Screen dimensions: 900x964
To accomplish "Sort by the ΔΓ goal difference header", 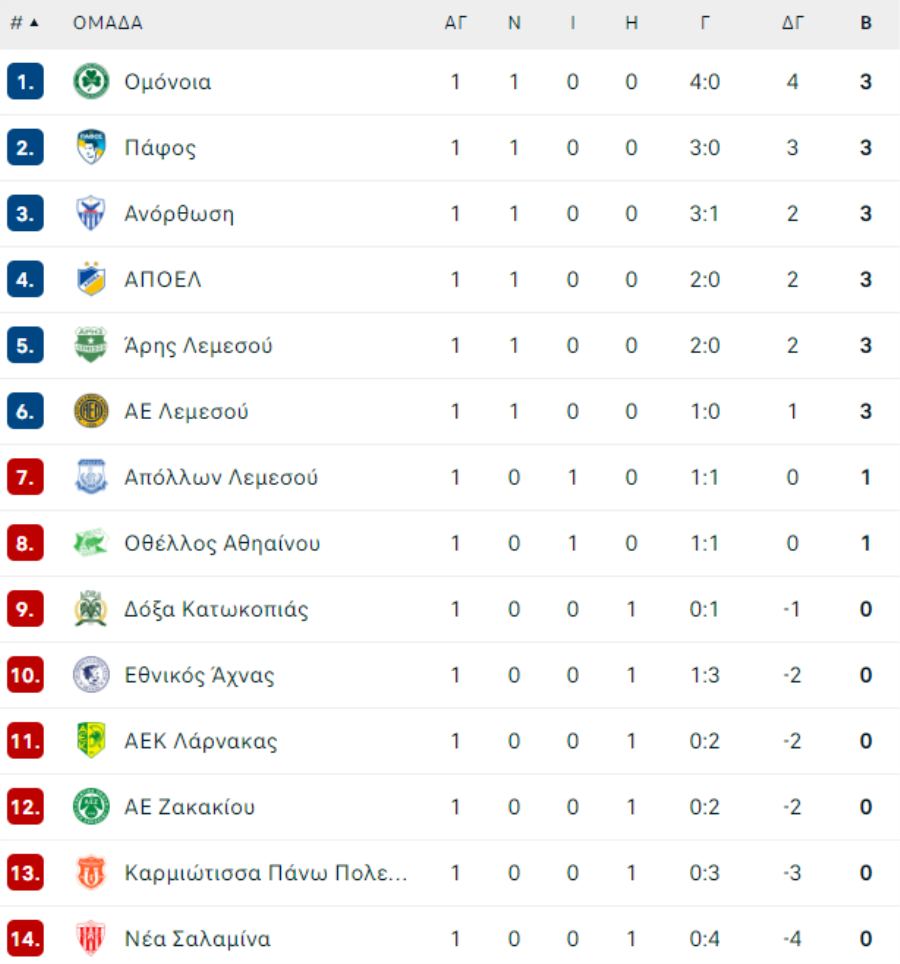I will pos(792,23).
